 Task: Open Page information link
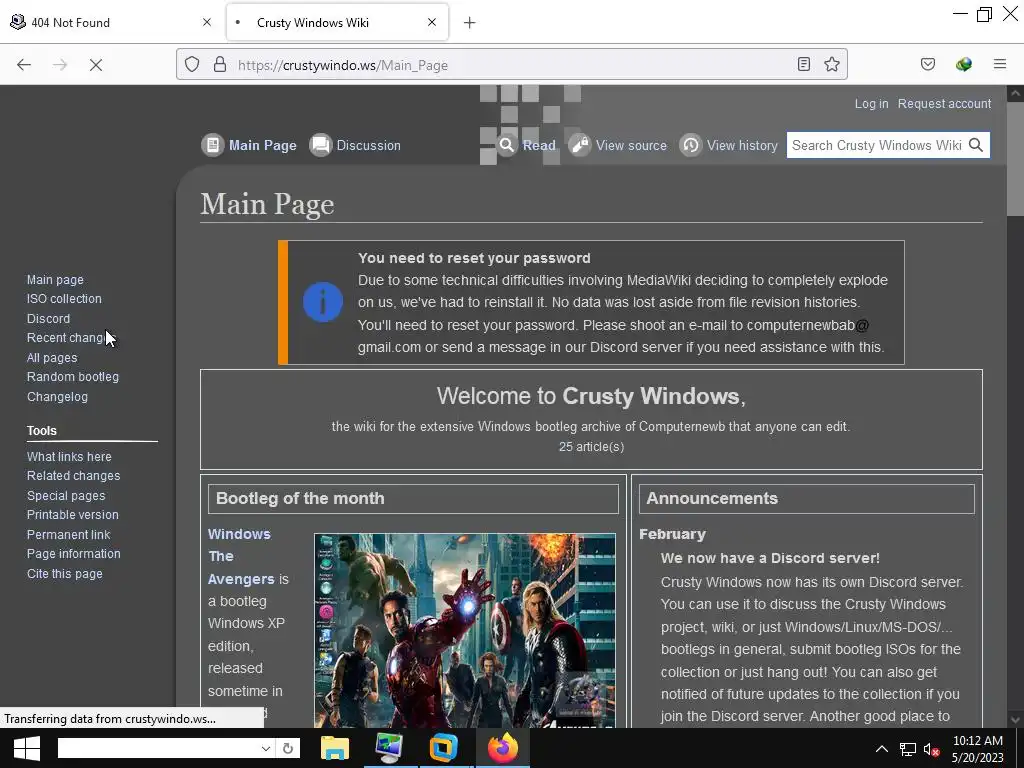tap(73, 554)
